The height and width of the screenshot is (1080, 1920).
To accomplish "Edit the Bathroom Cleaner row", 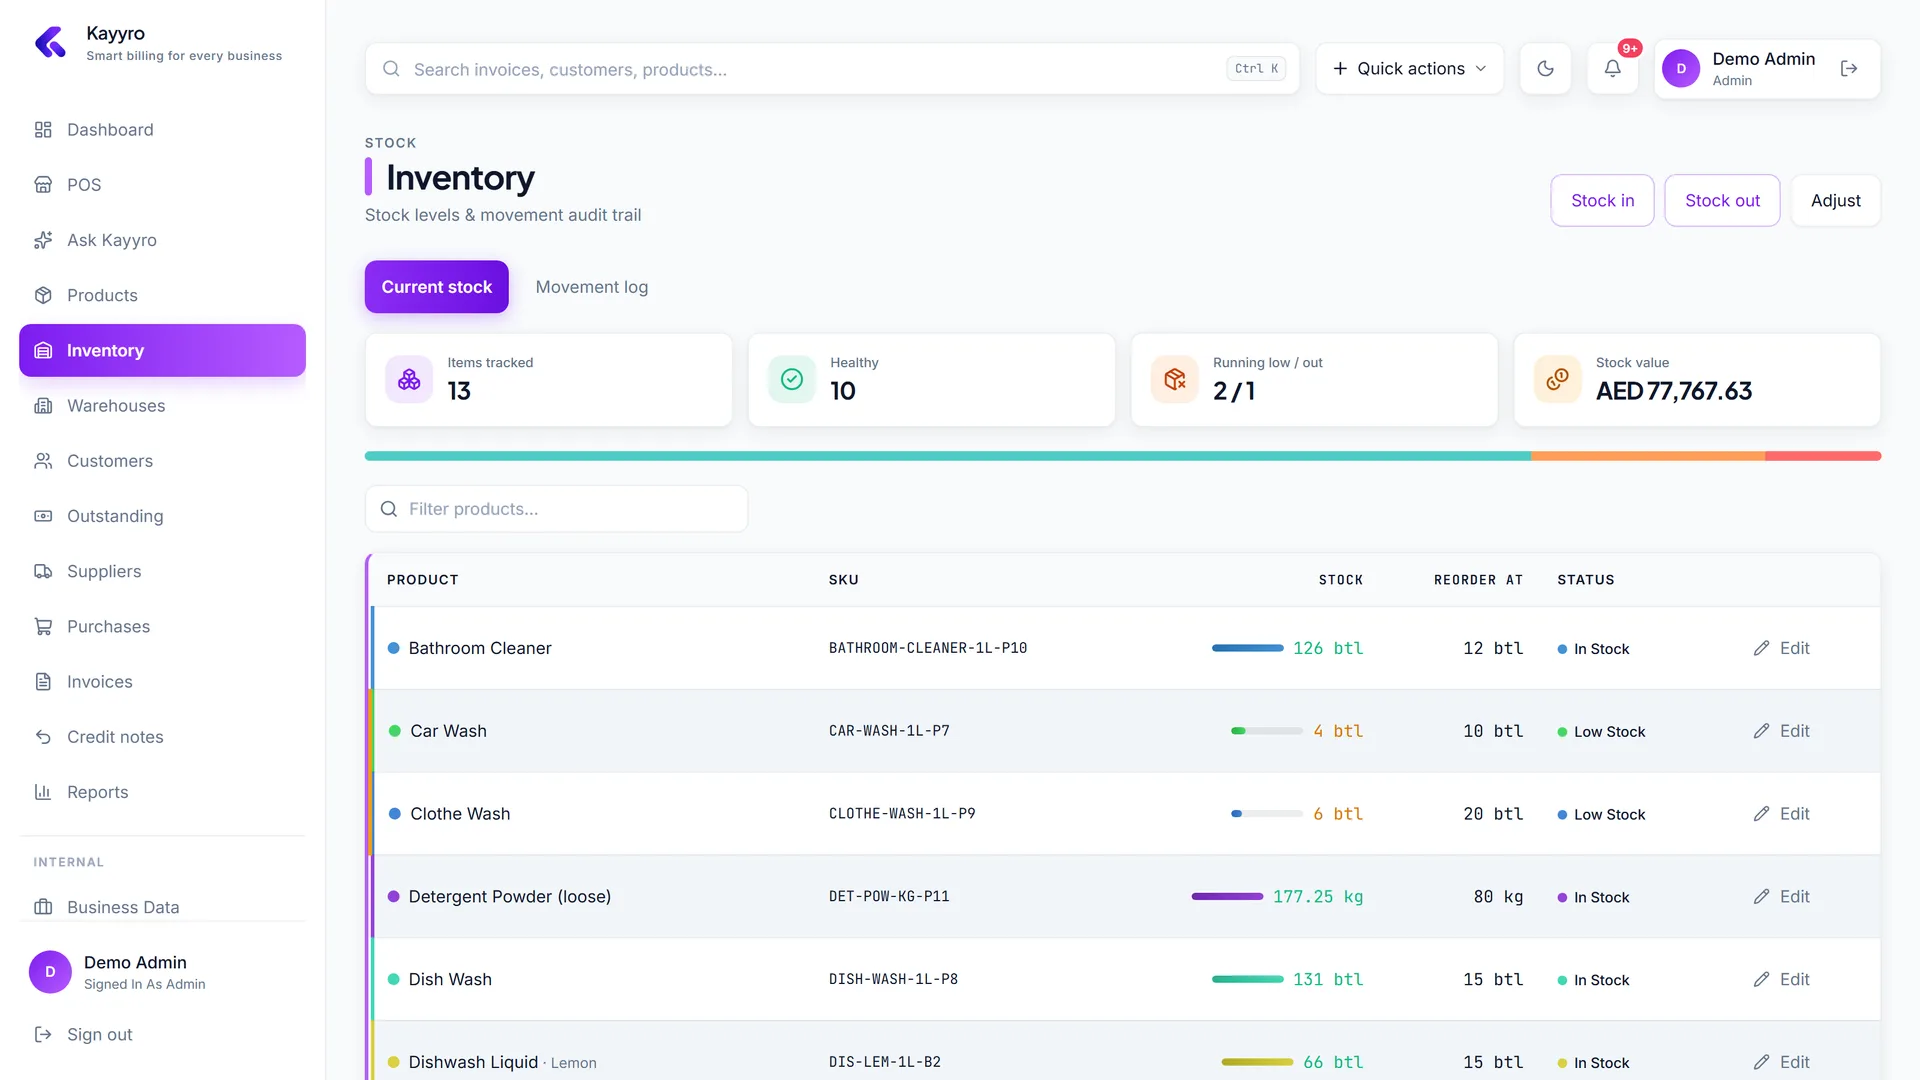I will click(x=1782, y=648).
